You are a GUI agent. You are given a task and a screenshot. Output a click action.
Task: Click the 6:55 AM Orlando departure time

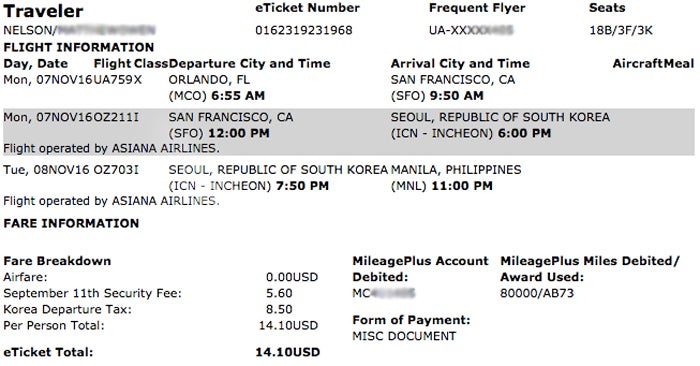(238, 96)
